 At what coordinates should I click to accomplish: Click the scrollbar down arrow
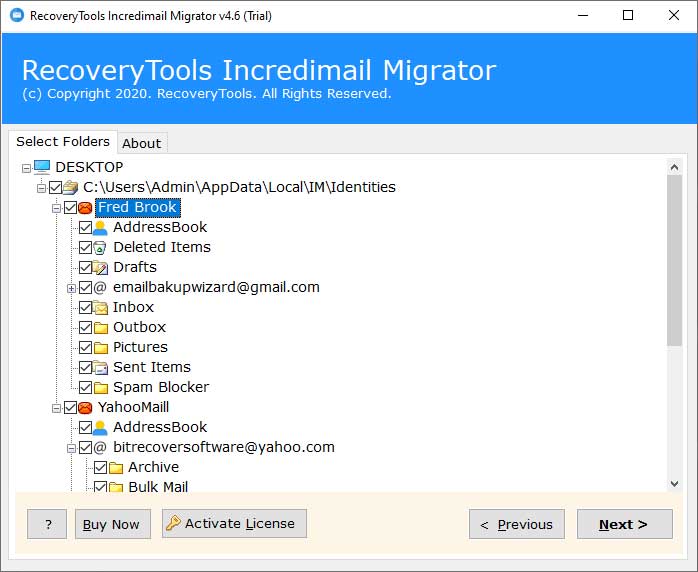coord(674,484)
